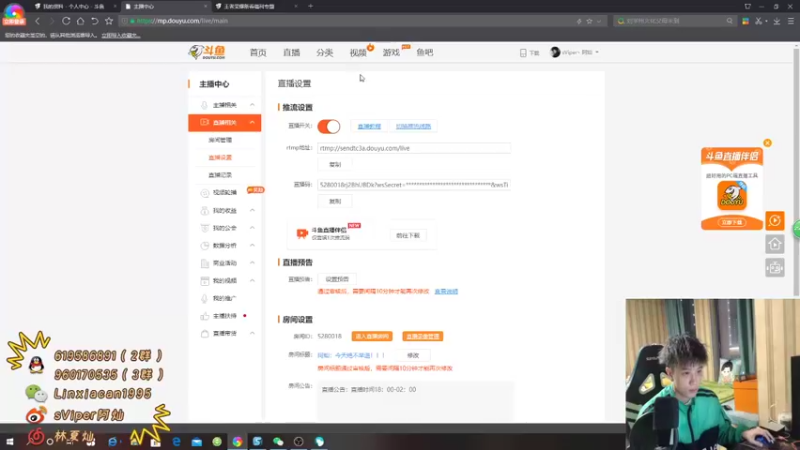The height and width of the screenshot is (450, 800).
Task: Open the browser downloads icon
Action: [x=777, y=21]
